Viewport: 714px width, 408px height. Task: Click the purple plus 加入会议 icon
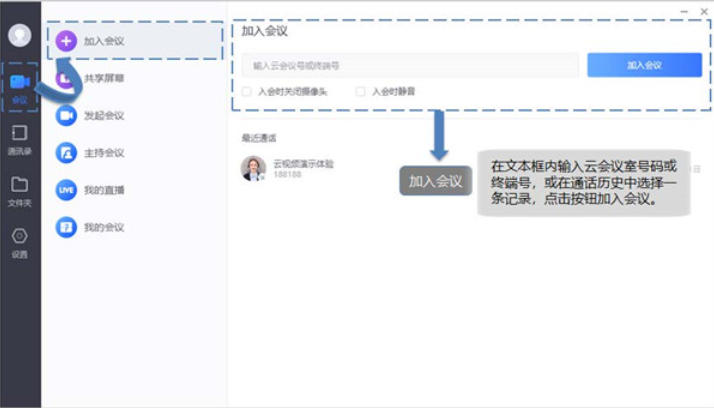click(x=66, y=41)
